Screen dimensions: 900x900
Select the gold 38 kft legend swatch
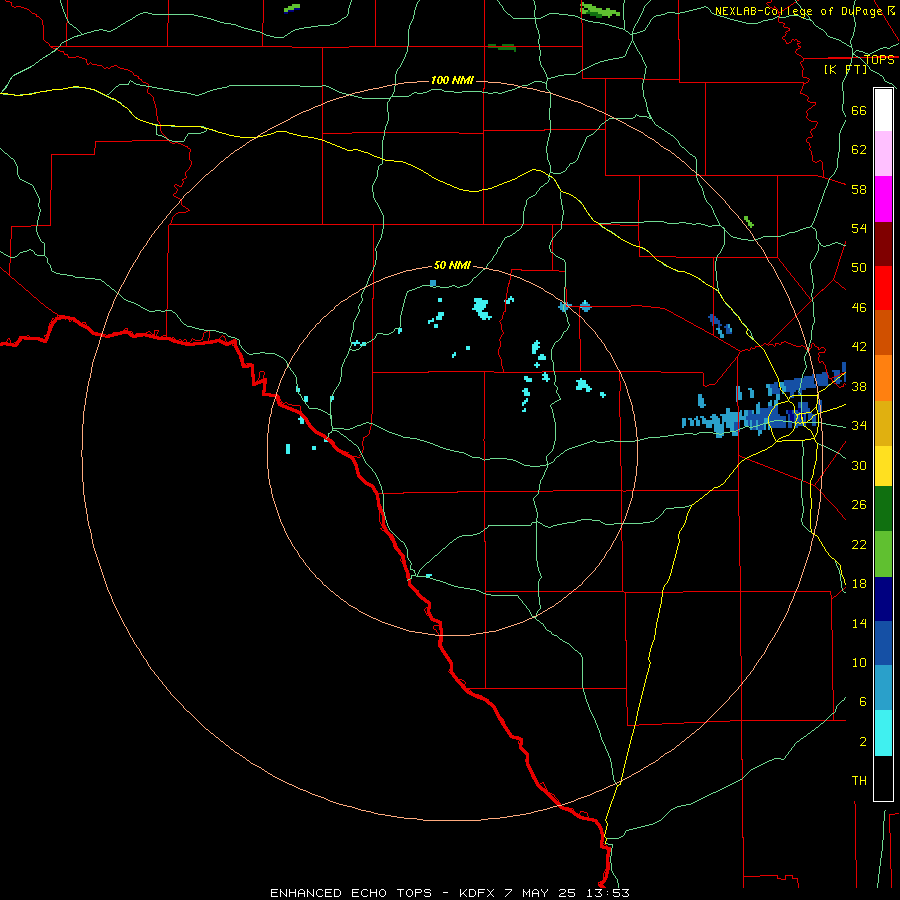[883, 423]
